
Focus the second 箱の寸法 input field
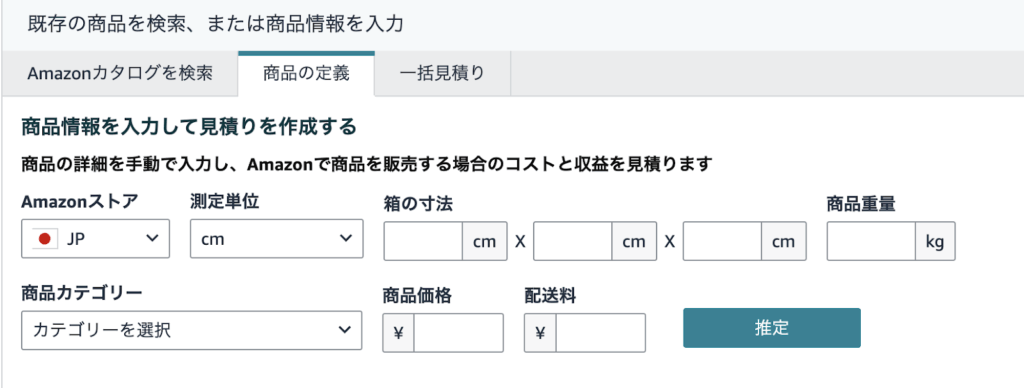pyautogui.click(x=573, y=242)
